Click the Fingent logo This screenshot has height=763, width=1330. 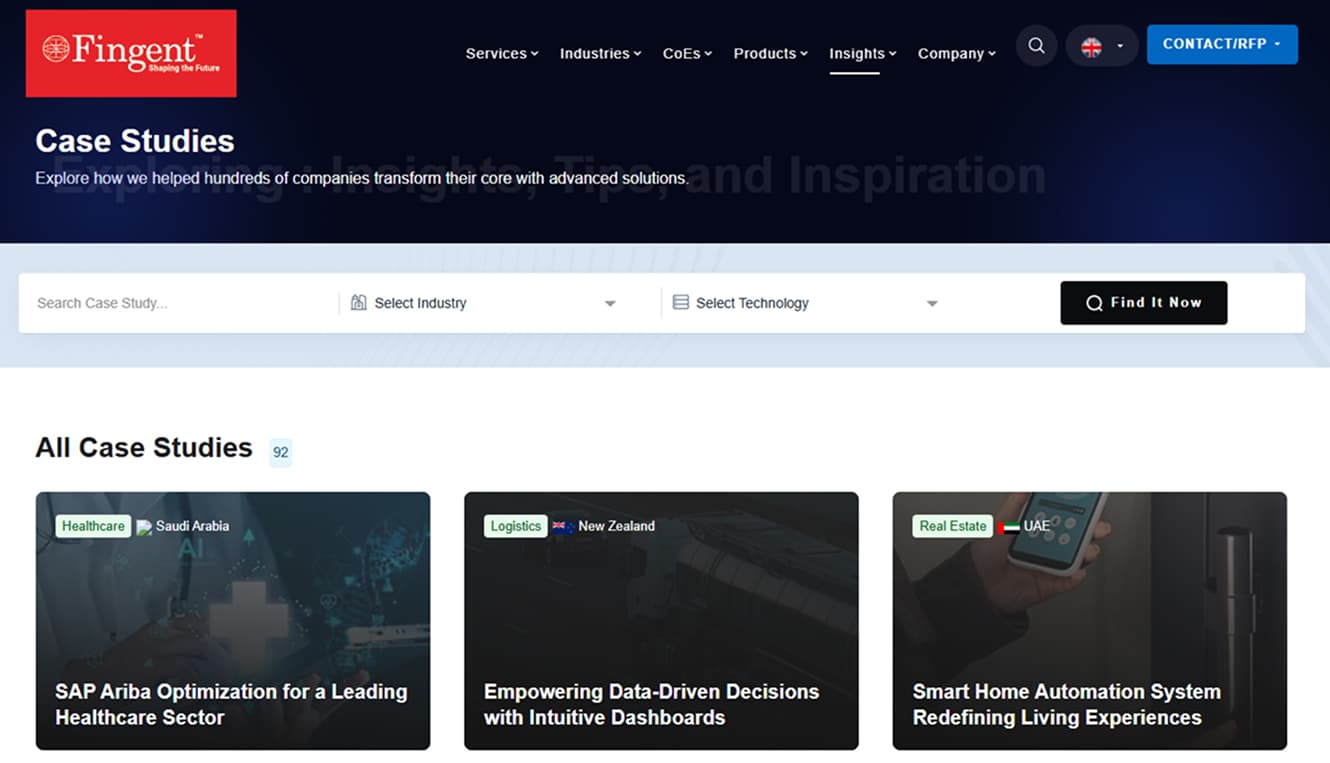tap(131, 53)
